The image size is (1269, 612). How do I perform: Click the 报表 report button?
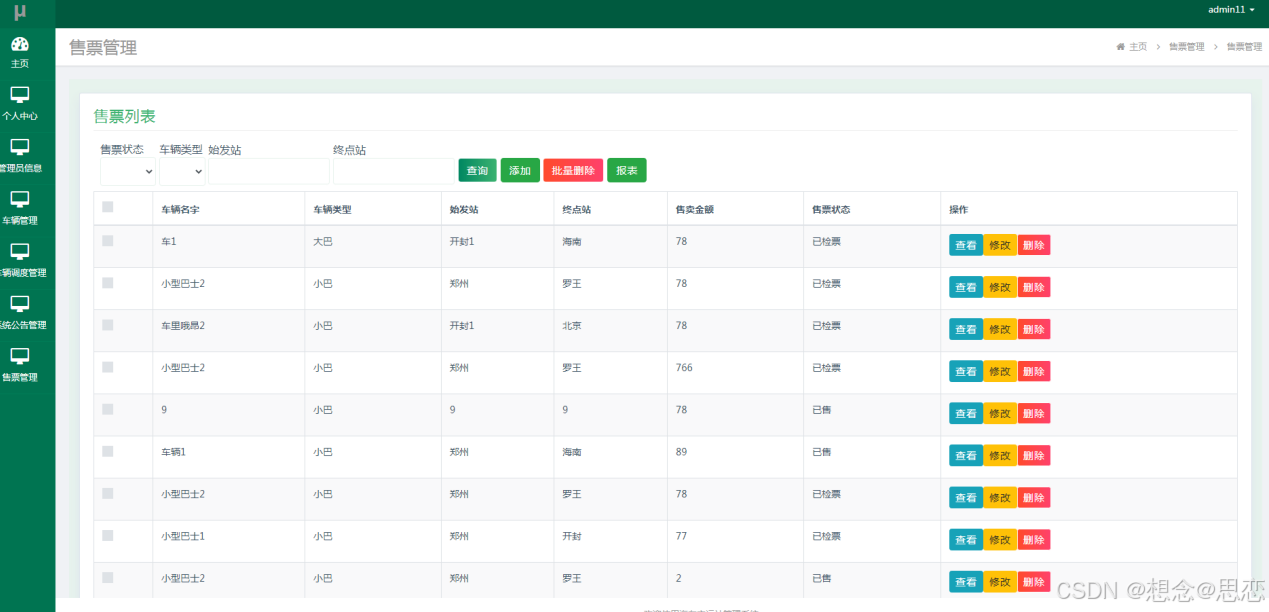pyautogui.click(x=627, y=171)
